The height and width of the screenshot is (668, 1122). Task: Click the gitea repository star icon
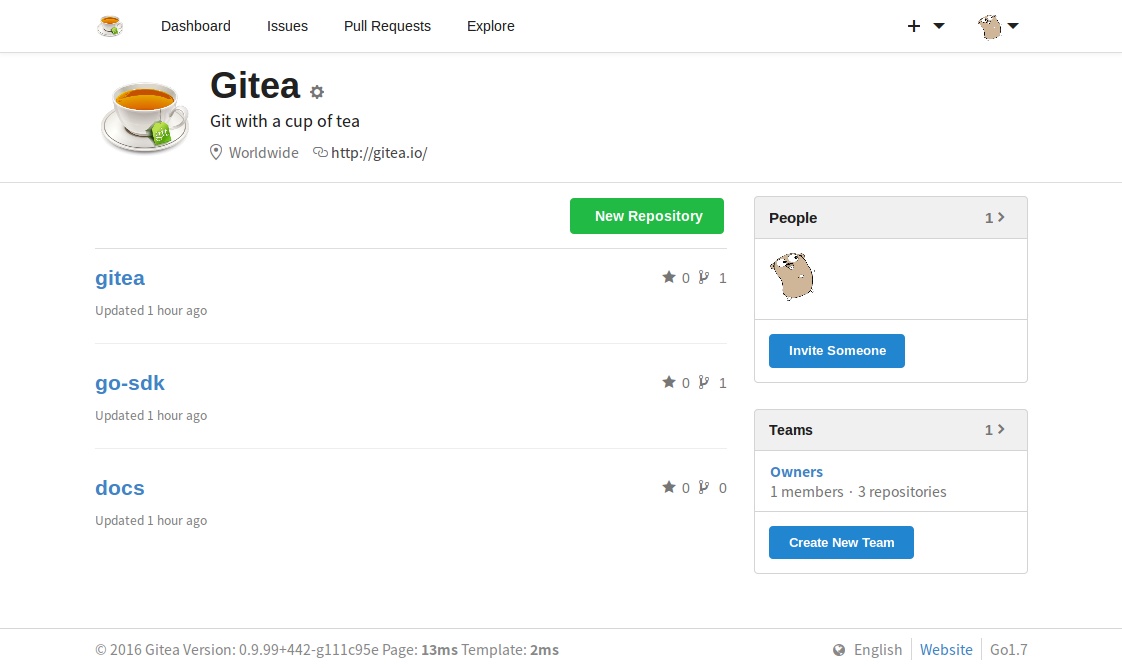(x=669, y=277)
